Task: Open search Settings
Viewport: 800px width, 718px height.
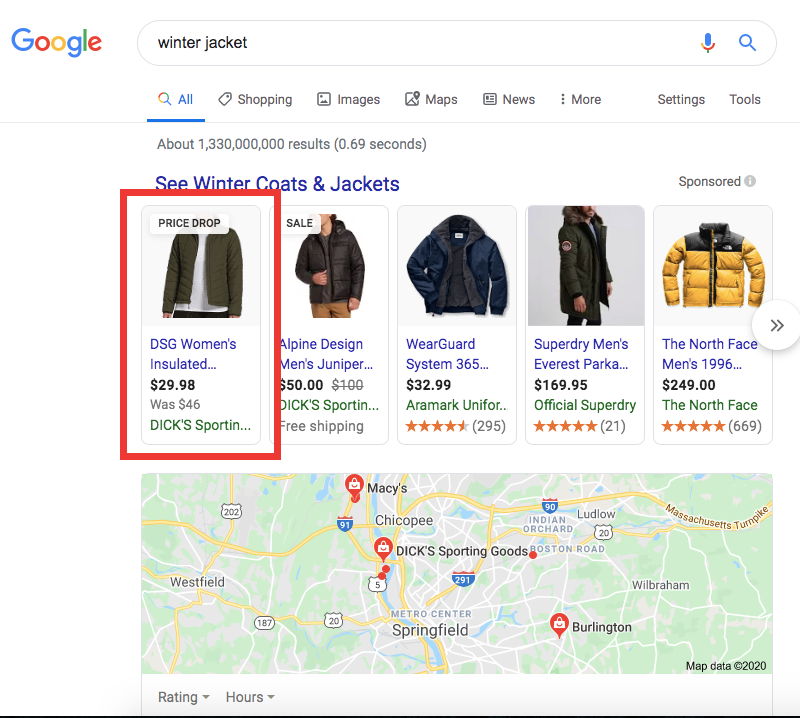Action: [681, 99]
